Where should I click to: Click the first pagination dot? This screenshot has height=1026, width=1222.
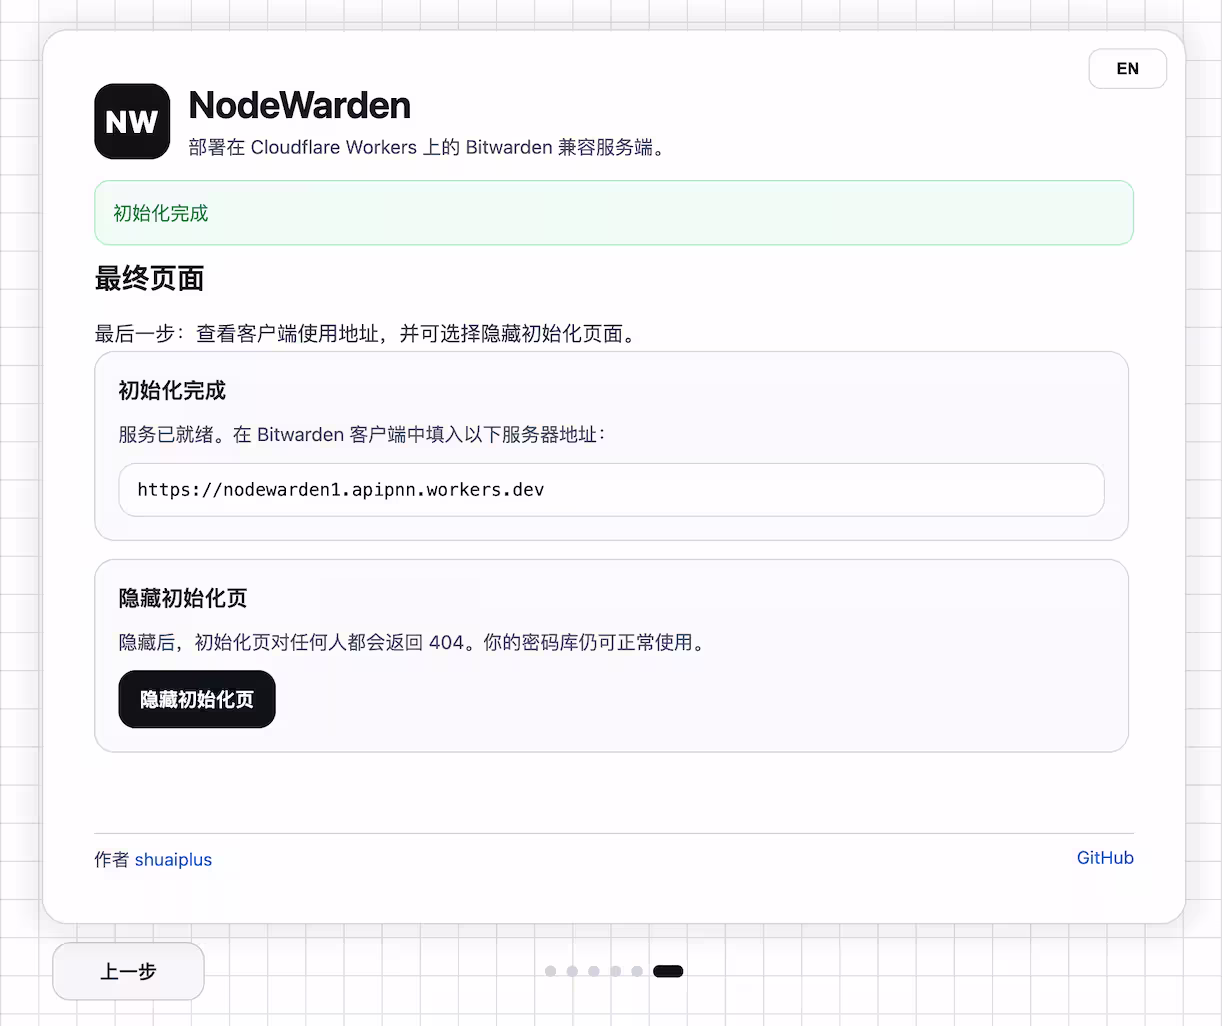(x=551, y=971)
